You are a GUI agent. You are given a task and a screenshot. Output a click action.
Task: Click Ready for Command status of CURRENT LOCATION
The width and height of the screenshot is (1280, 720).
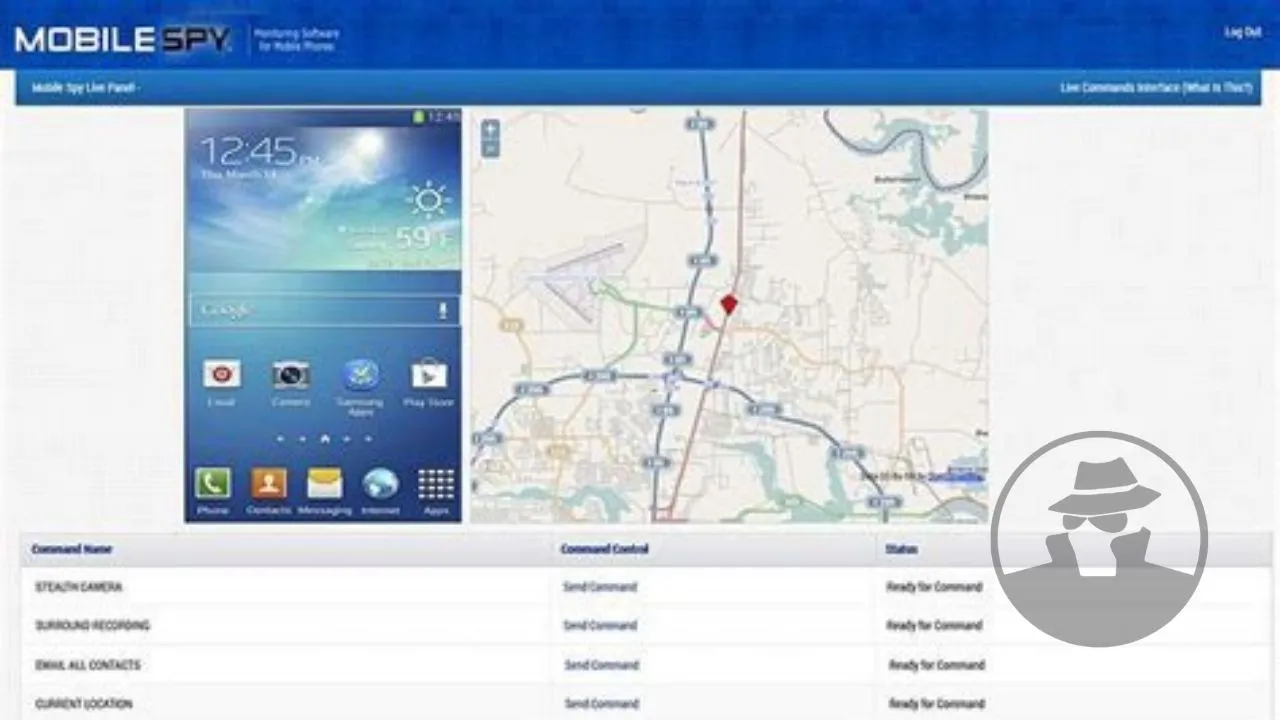point(936,704)
